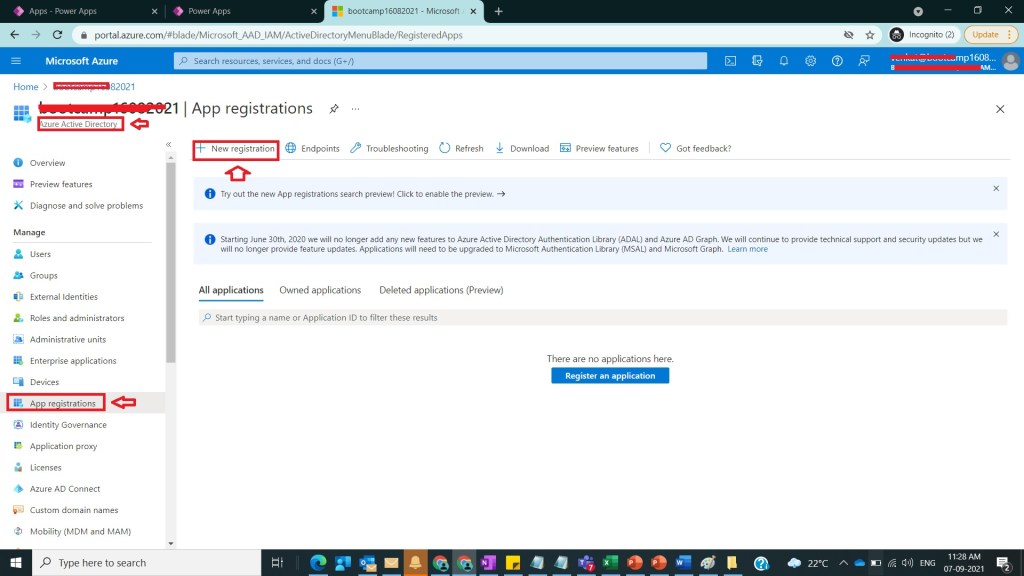1024x576 pixels.
Task: Open Enterprise applications in sidebar
Action: pyautogui.click(x=73, y=361)
